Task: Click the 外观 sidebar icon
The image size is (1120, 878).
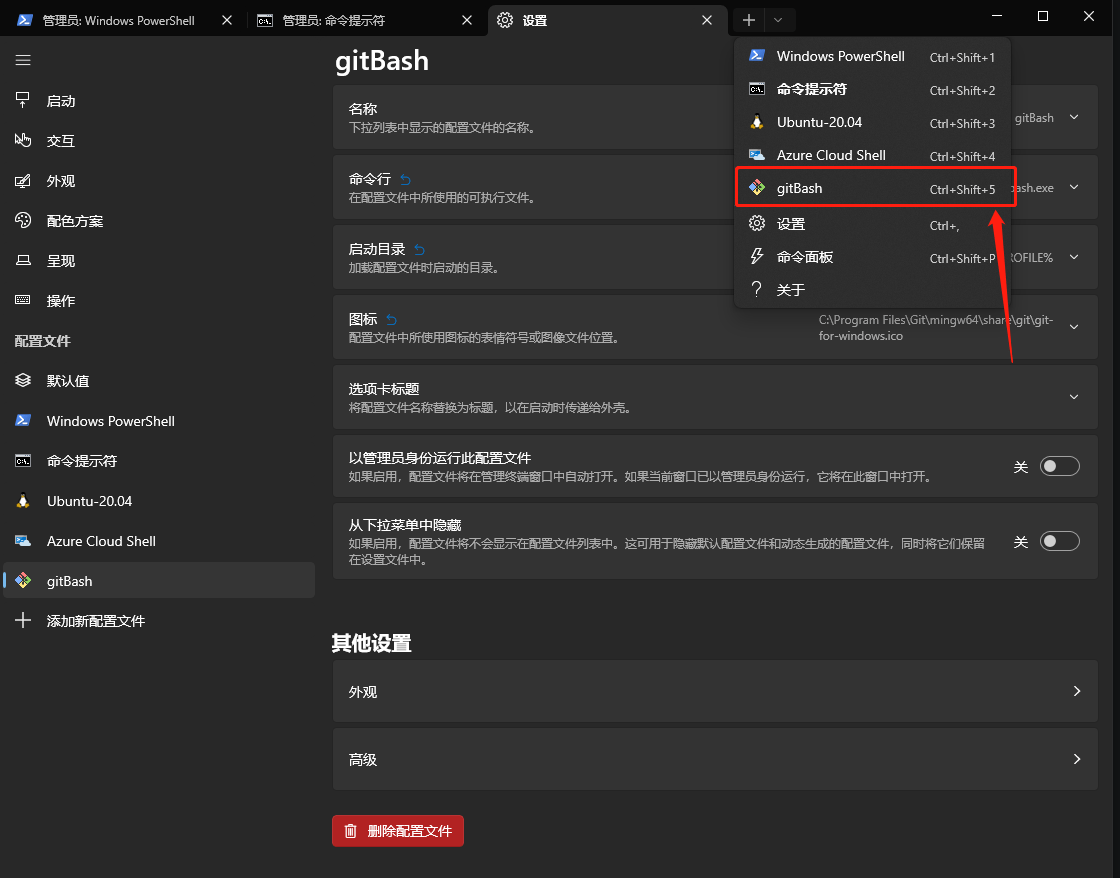Action: (x=23, y=181)
